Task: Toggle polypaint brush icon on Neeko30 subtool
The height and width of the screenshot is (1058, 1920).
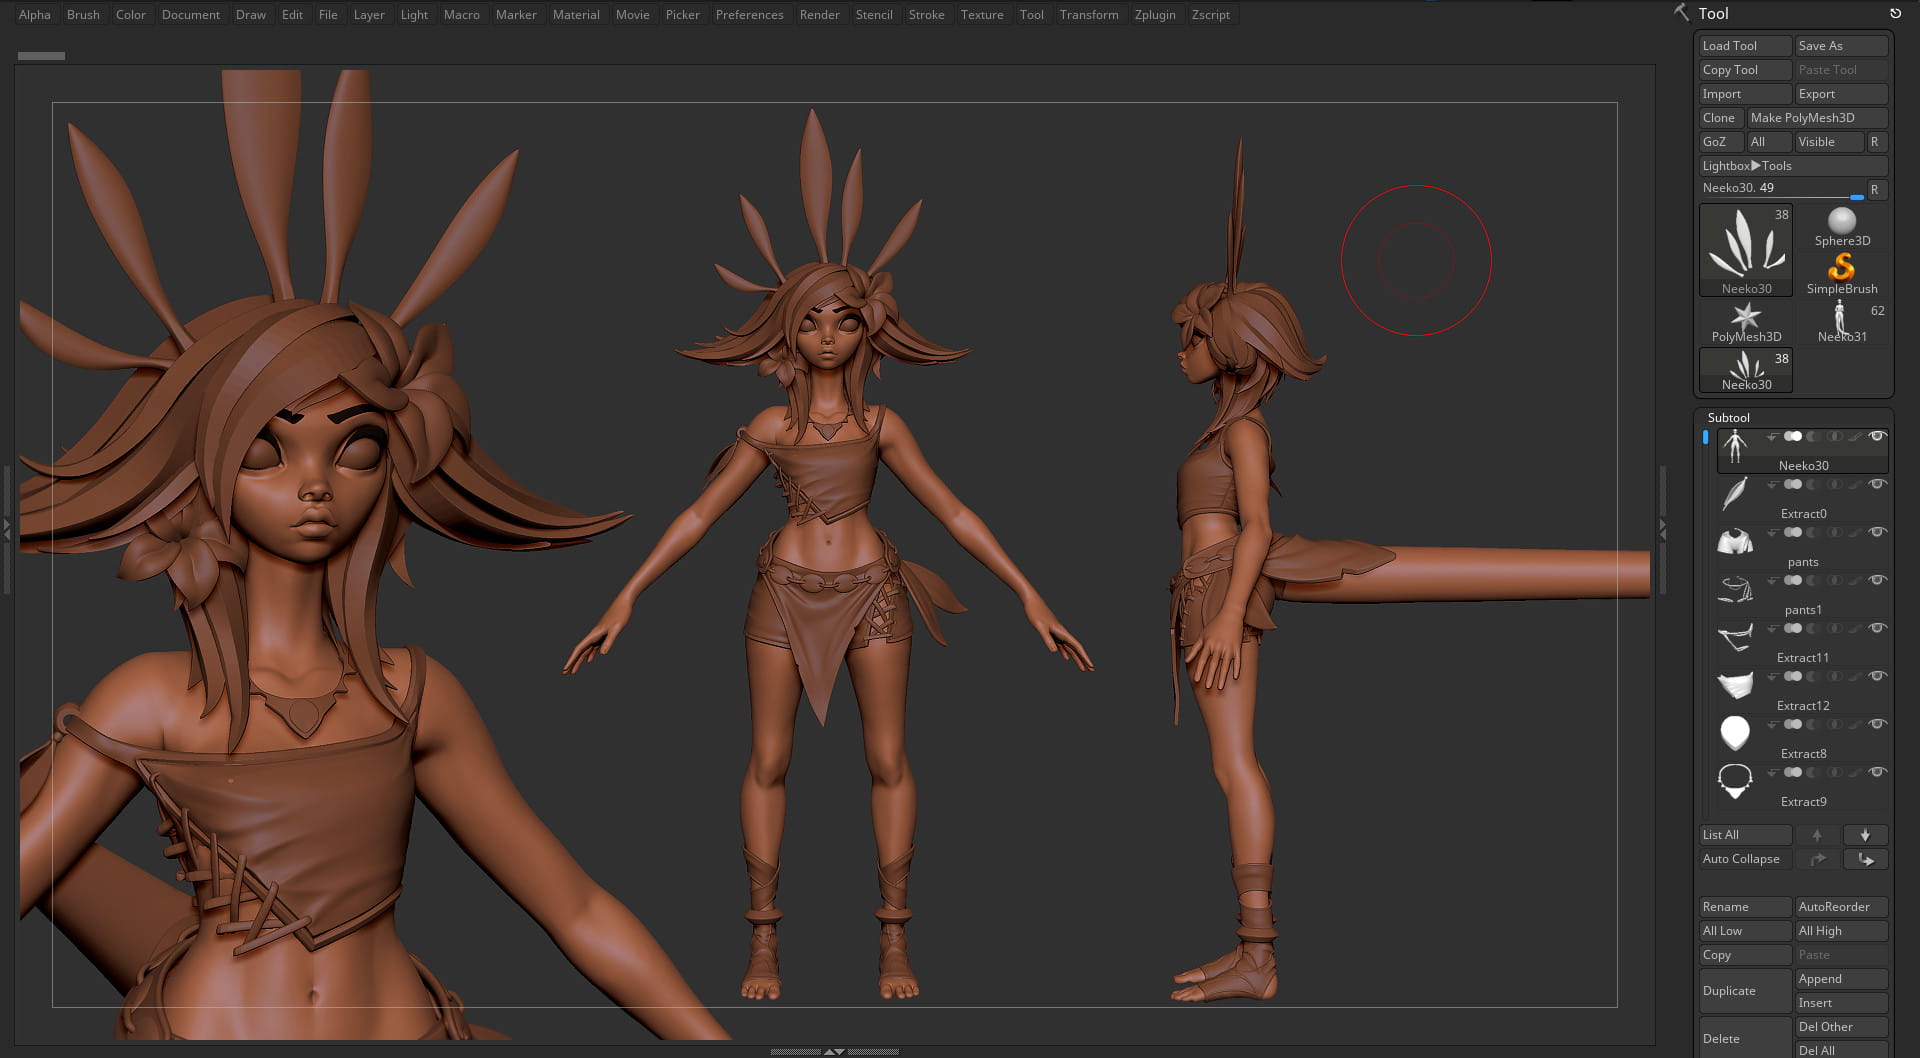Action: (1855, 437)
